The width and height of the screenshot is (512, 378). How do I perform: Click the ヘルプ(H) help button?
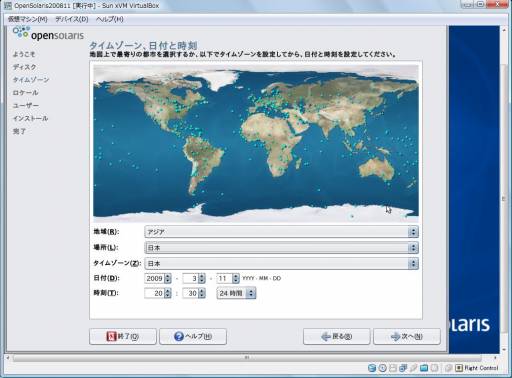(193, 336)
